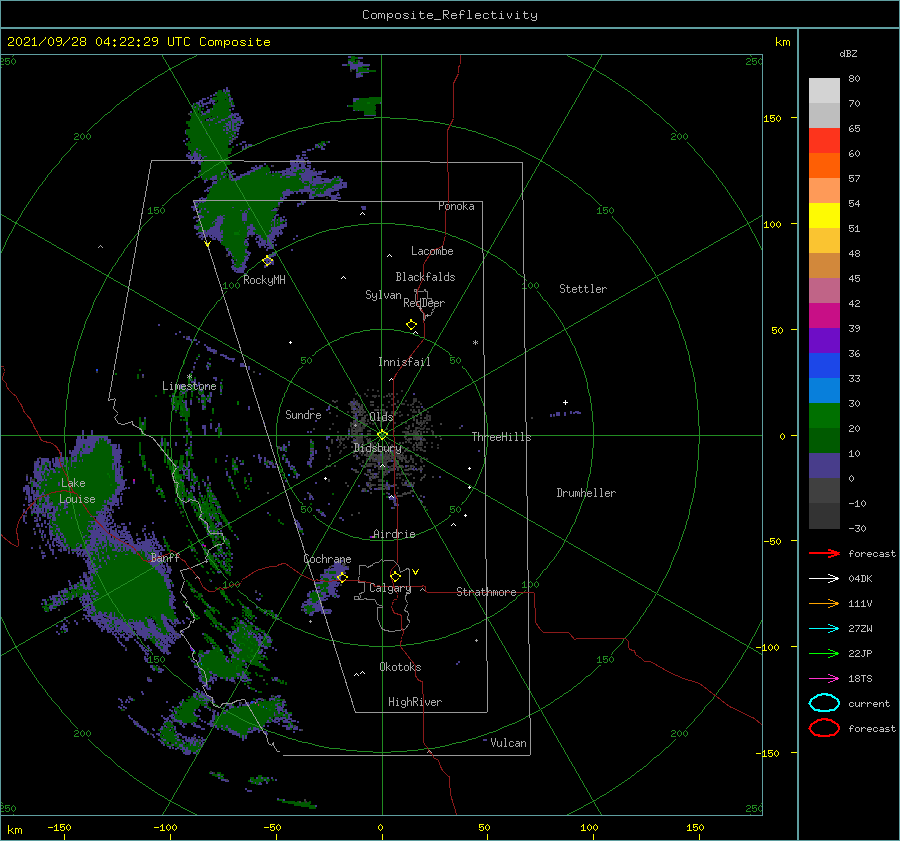Click the cyan 27ZW arrow legend icon

[824, 629]
